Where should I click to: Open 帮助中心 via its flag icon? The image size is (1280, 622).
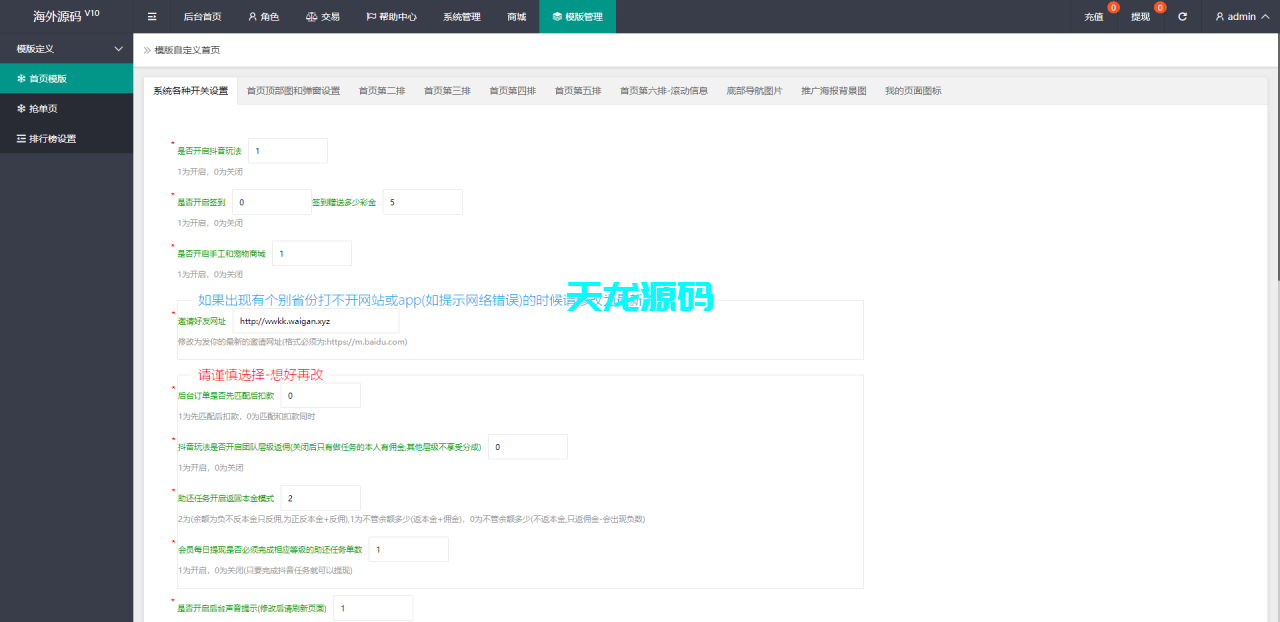click(369, 16)
